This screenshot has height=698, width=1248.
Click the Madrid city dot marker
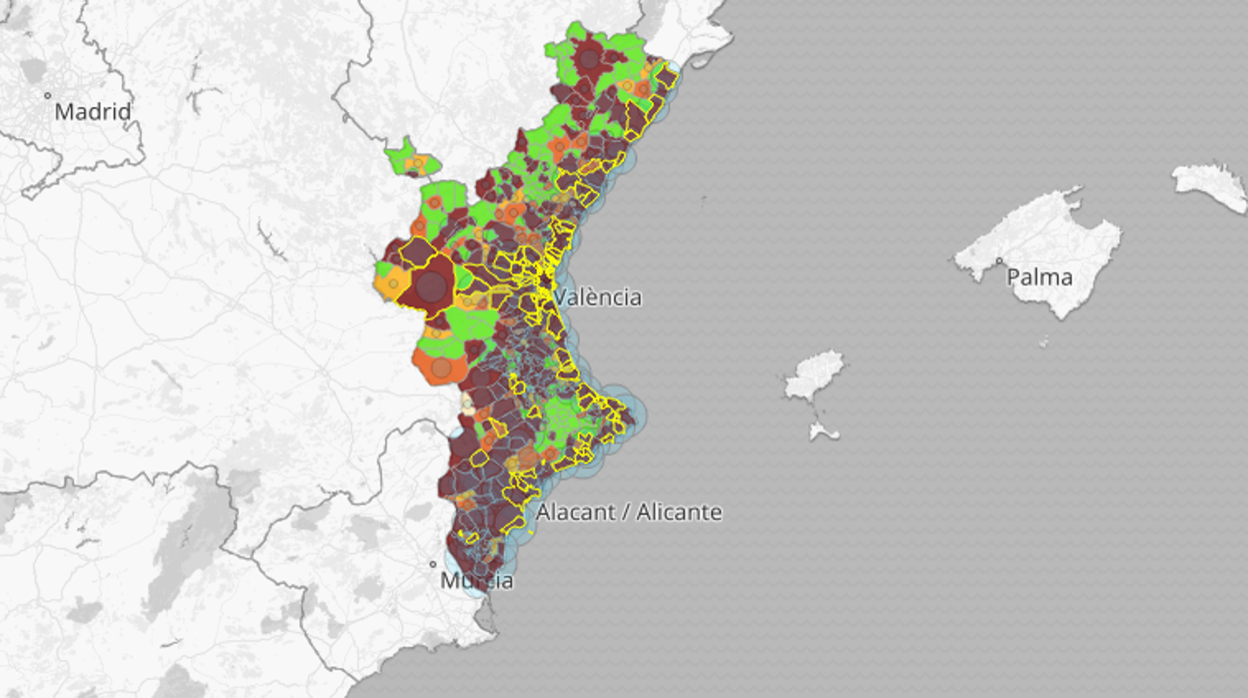tap(47, 96)
